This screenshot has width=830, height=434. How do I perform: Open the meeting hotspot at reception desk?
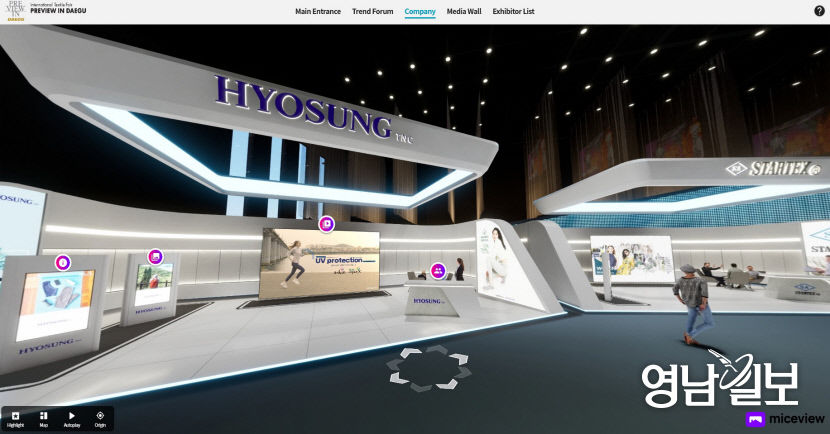pyautogui.click(x=438, y=271)
